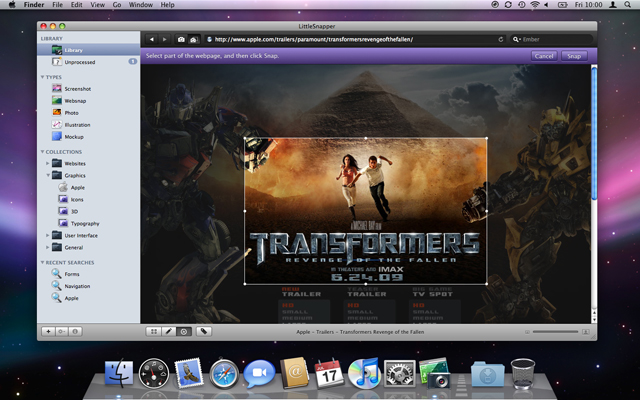Adjust the thumbnail zoom slider

click(555, 332)
